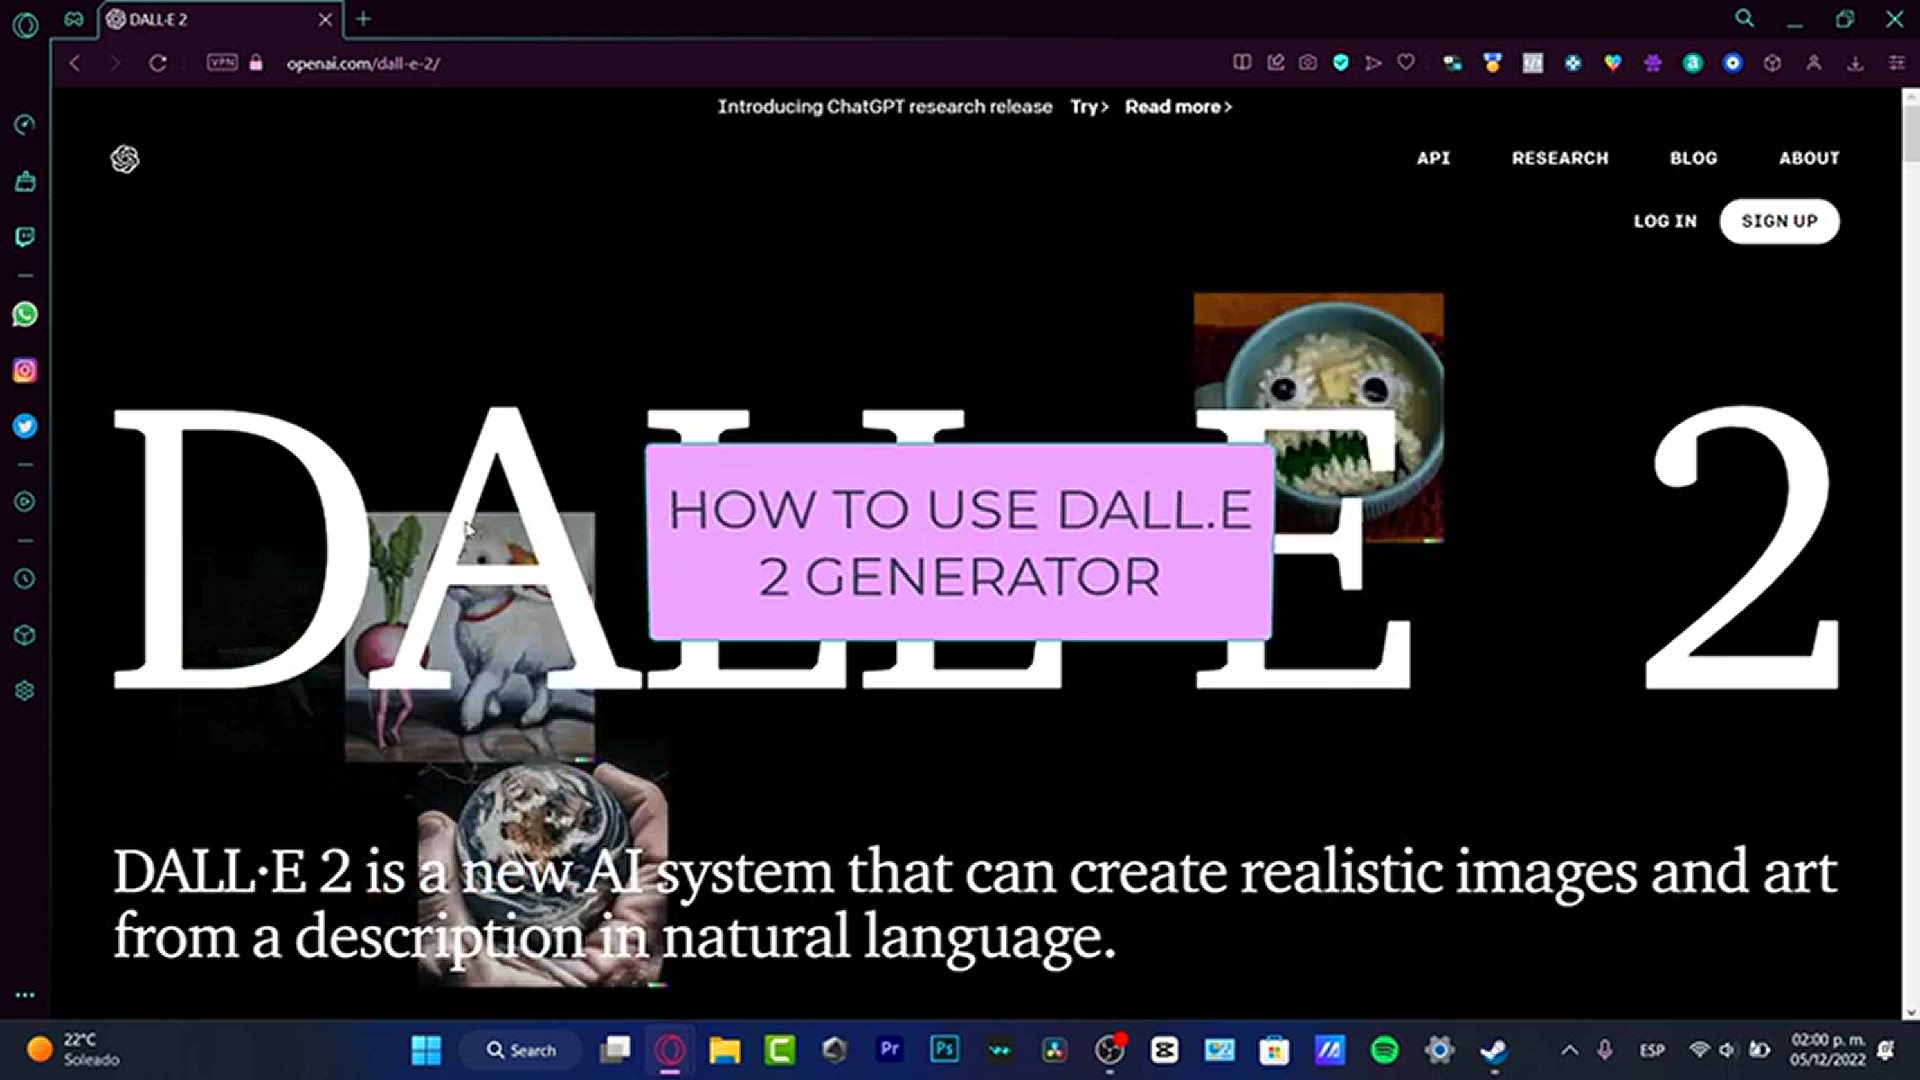Add page to bookmarks heart icon
The image size is (1920, 1080).
(x=1406, y=63)
